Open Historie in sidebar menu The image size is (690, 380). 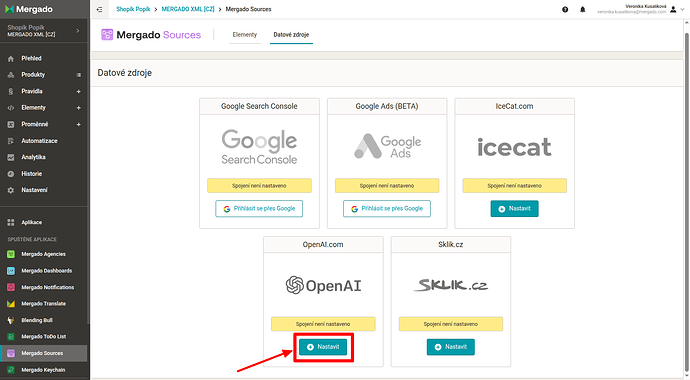point(32,174)
